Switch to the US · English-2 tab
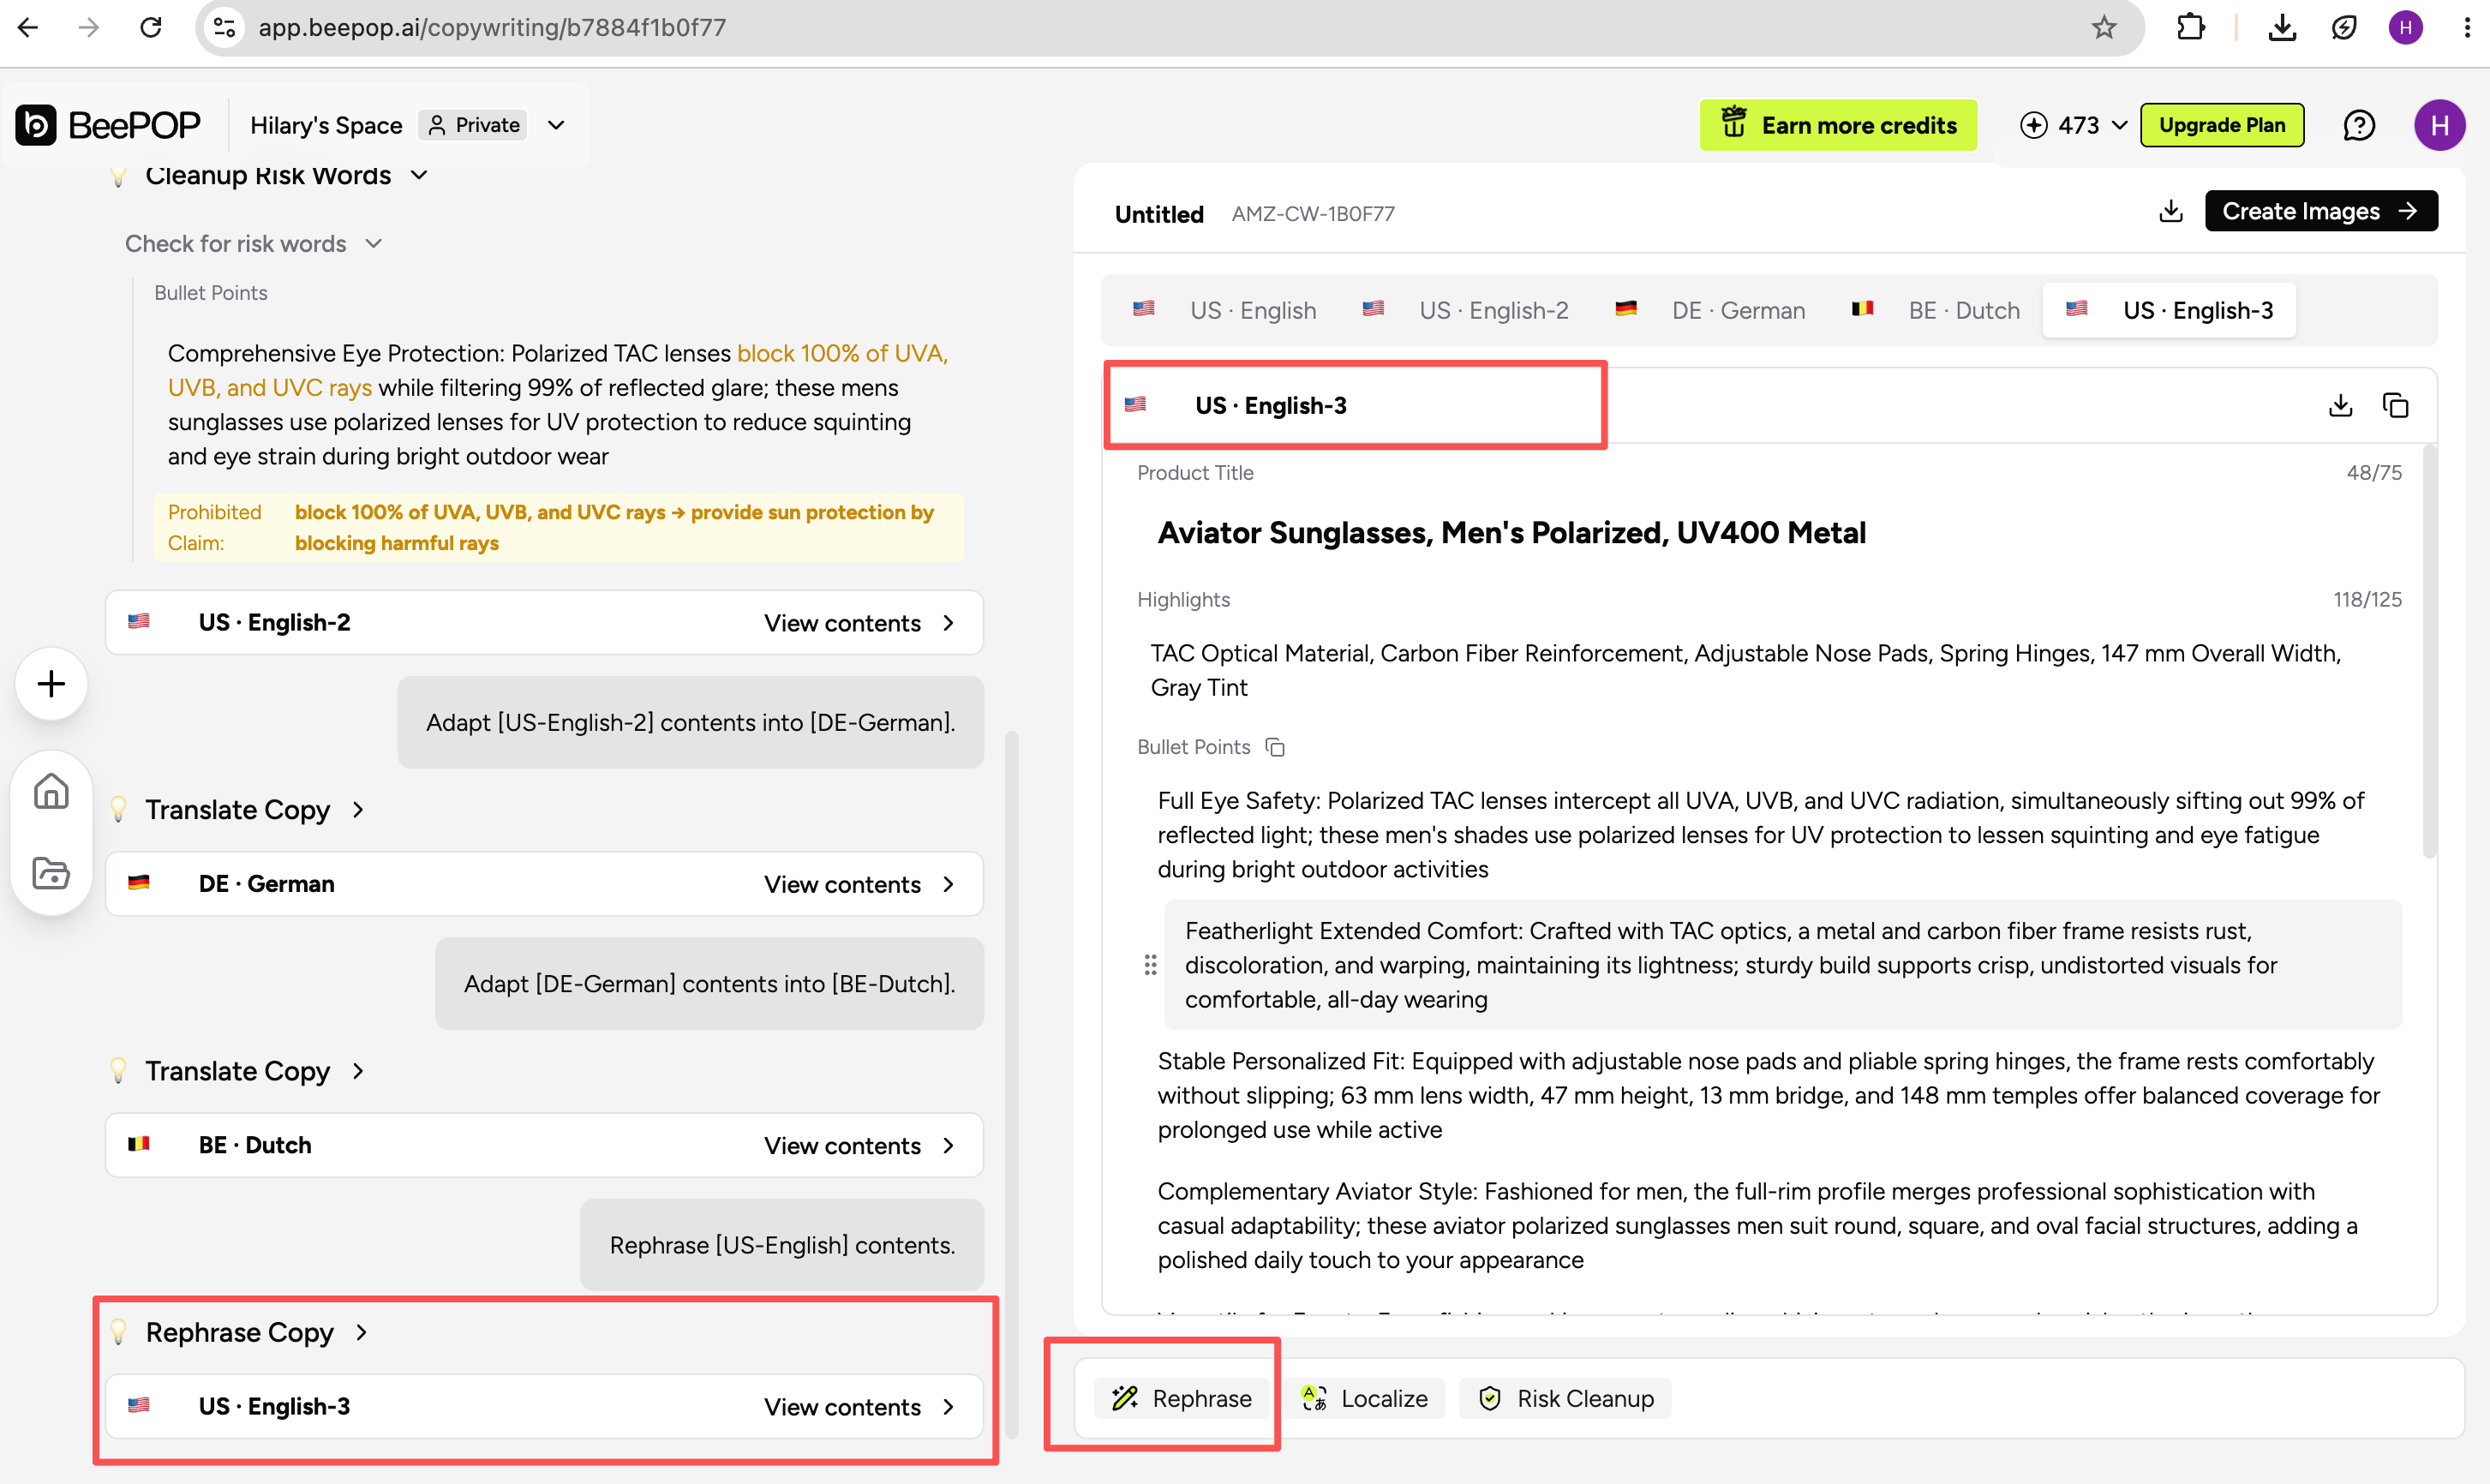 click(x=1465, y=310)
